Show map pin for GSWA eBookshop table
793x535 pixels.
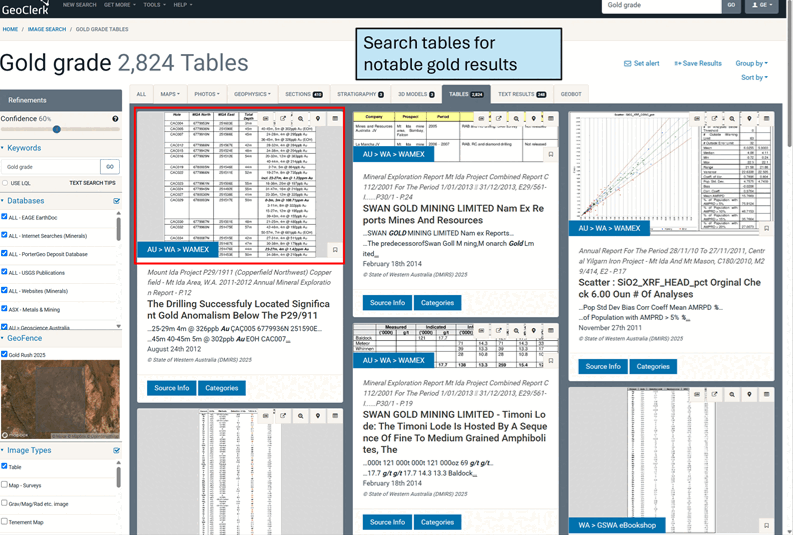(749, 394)
